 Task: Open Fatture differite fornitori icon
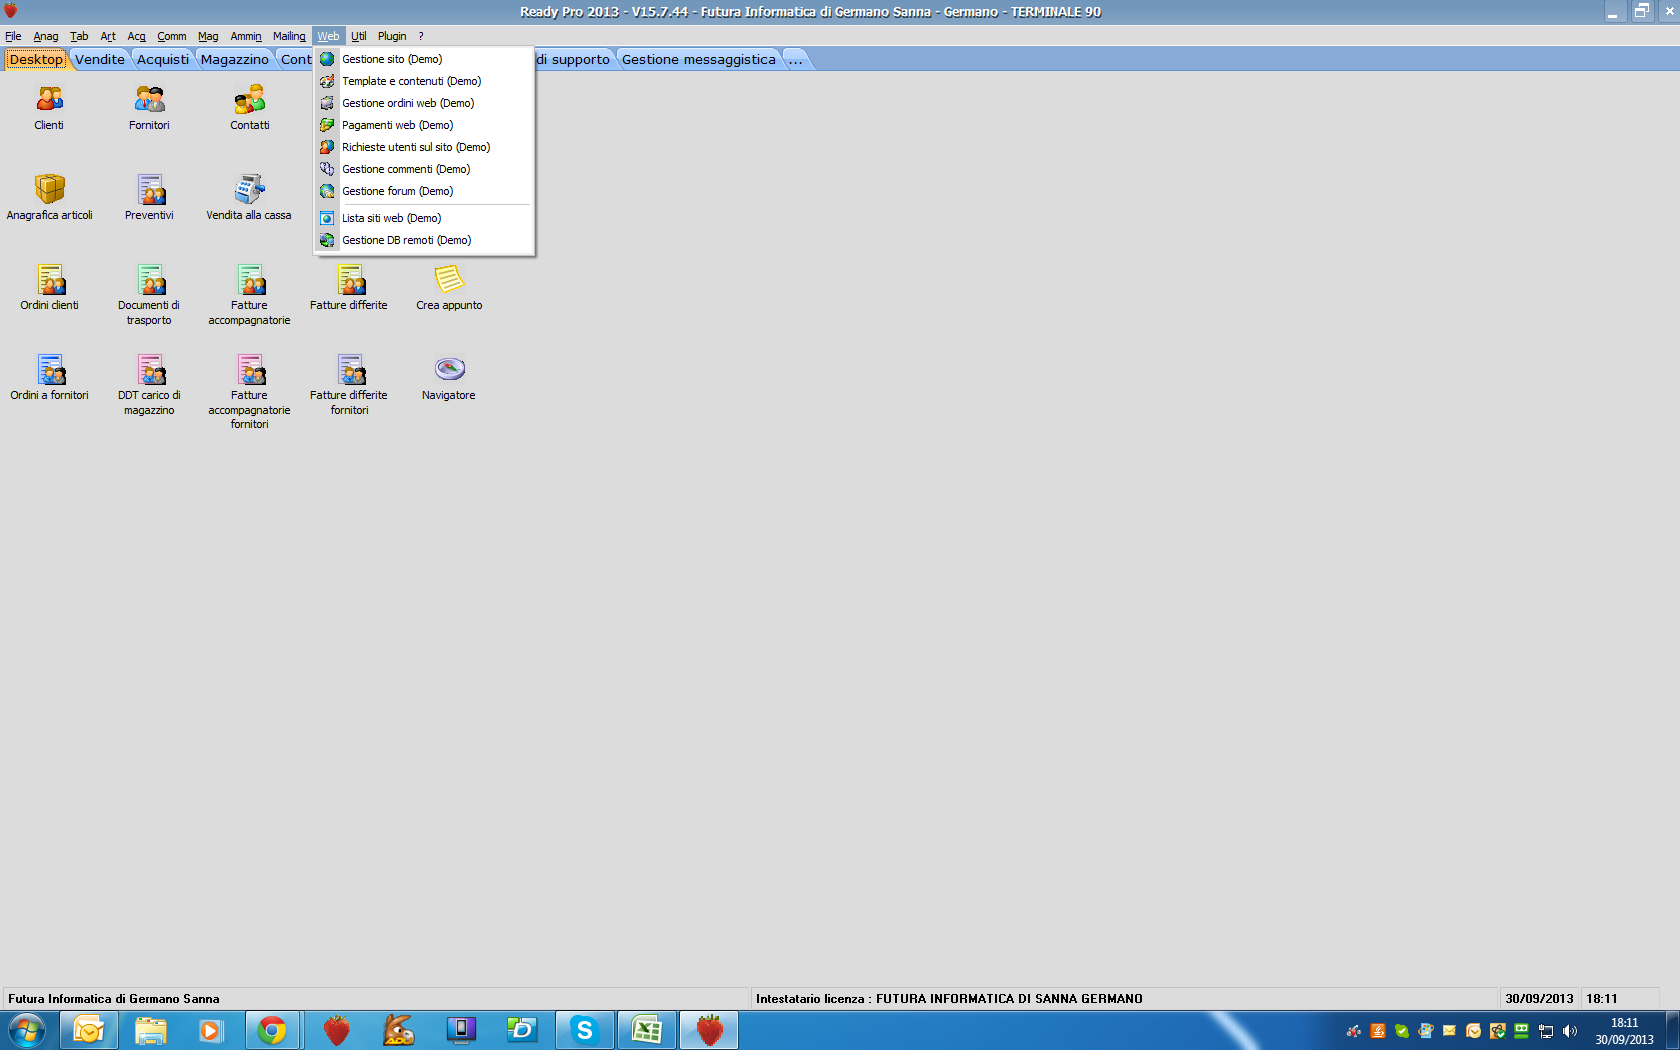pos(349,384)
